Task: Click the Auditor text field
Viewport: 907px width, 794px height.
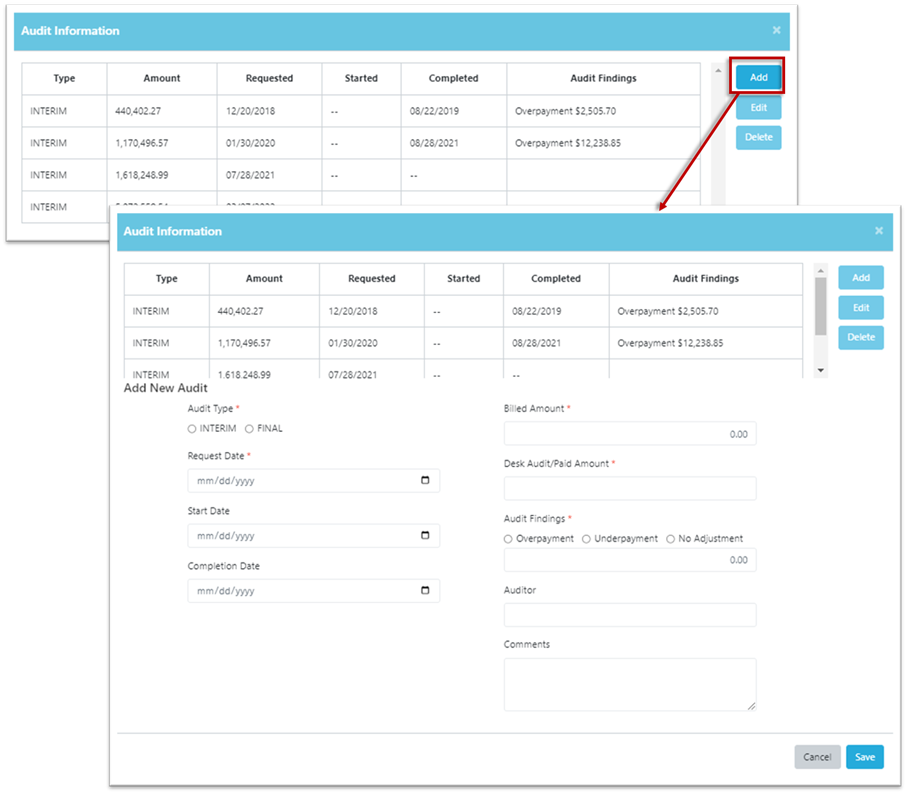Action: pos(630,615)
